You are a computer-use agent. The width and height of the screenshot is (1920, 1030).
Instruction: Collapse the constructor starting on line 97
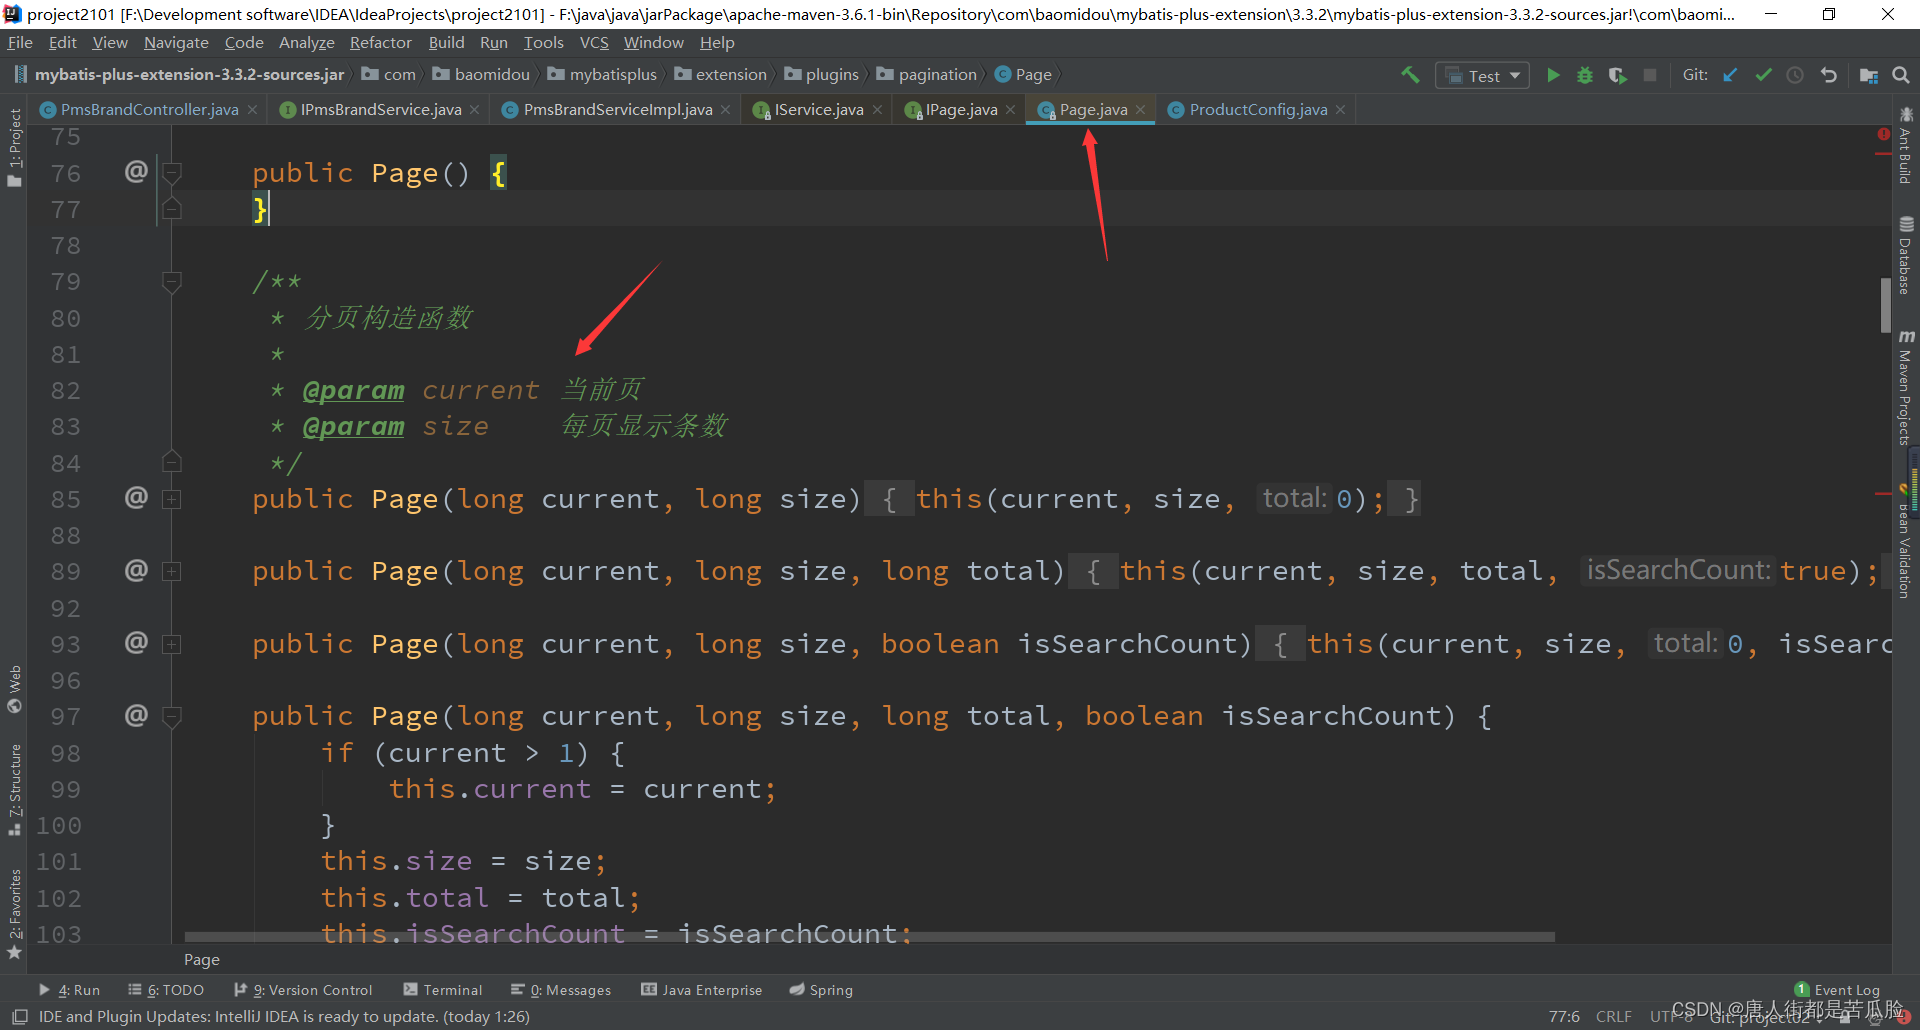coord(172,716)
